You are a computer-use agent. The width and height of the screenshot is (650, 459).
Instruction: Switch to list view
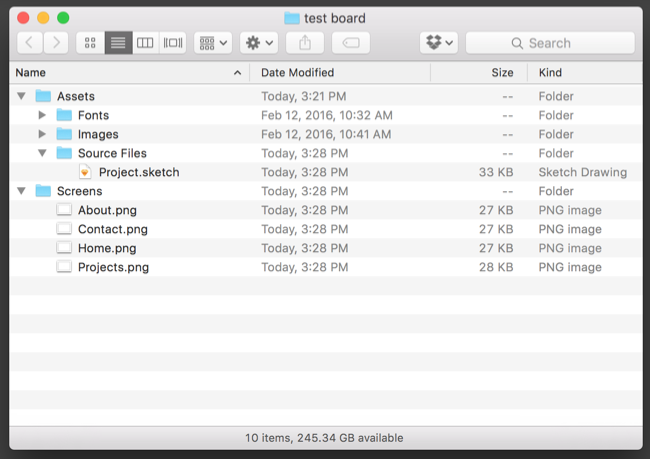118,43
